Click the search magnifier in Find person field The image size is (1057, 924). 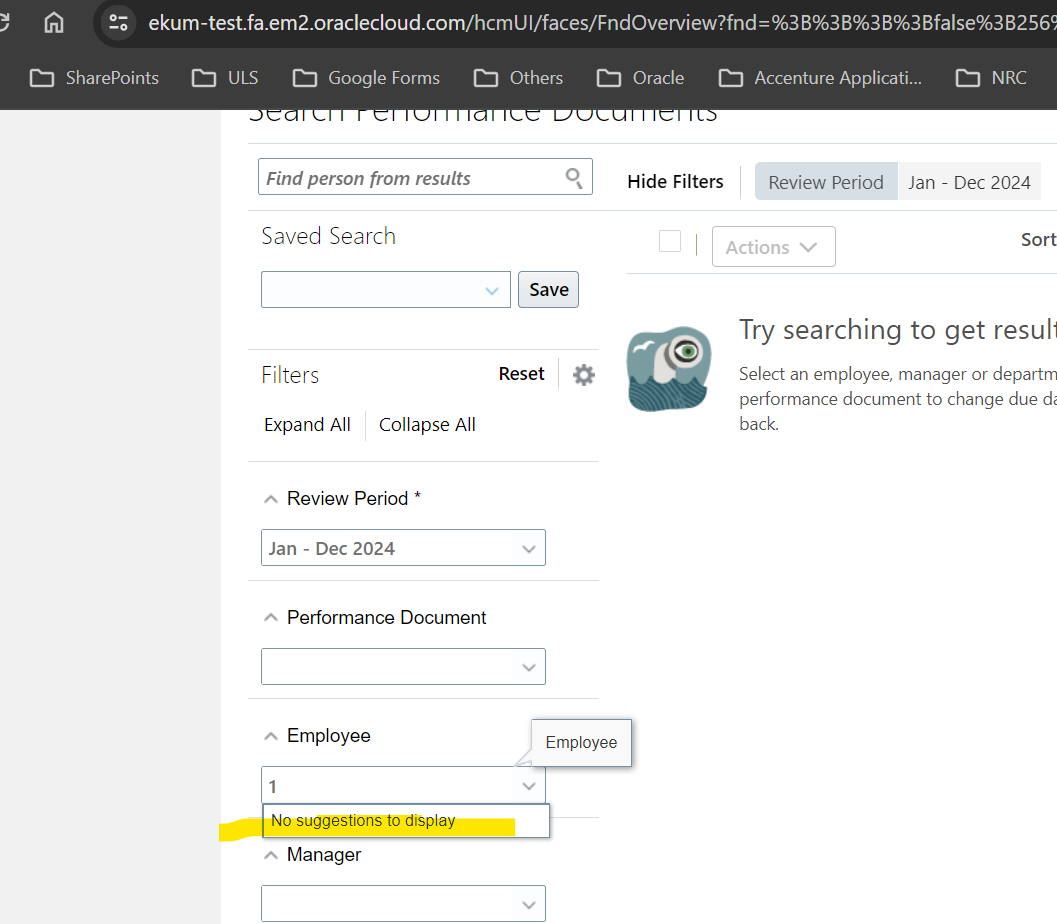point(573,177)
